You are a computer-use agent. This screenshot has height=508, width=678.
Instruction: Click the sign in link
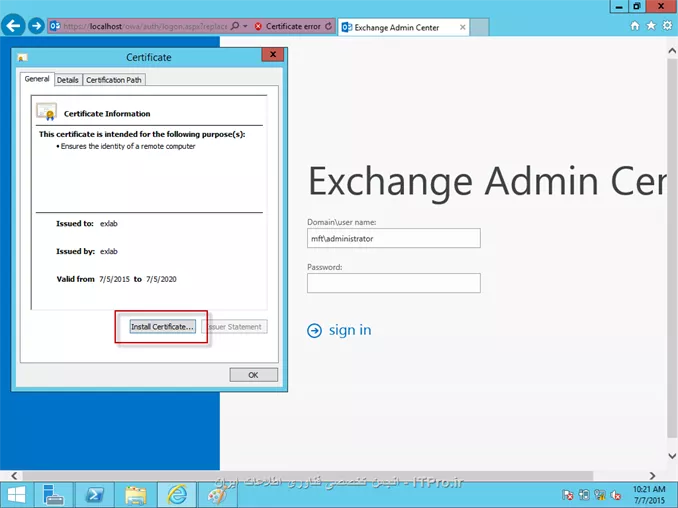point(350,330)
